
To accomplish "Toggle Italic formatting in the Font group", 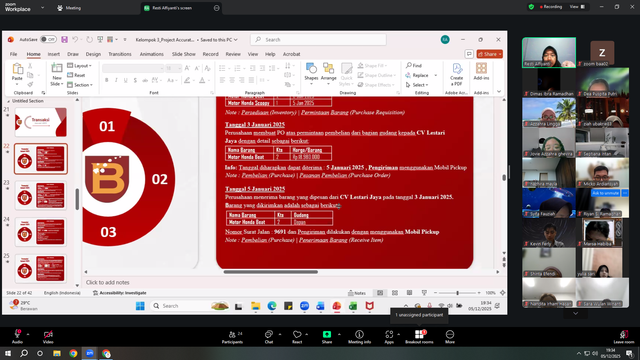I will pos(116,80).
